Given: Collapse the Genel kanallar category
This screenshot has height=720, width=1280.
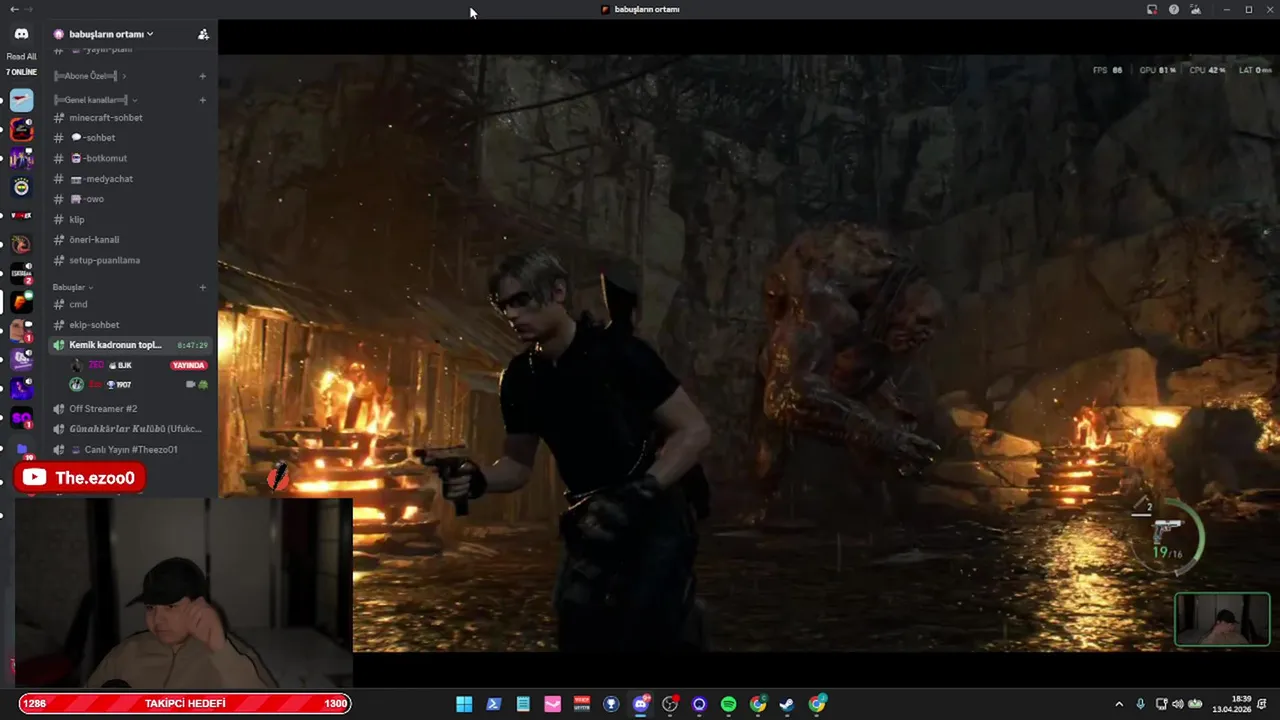Looking at the screenshot, I should (95, 100).
